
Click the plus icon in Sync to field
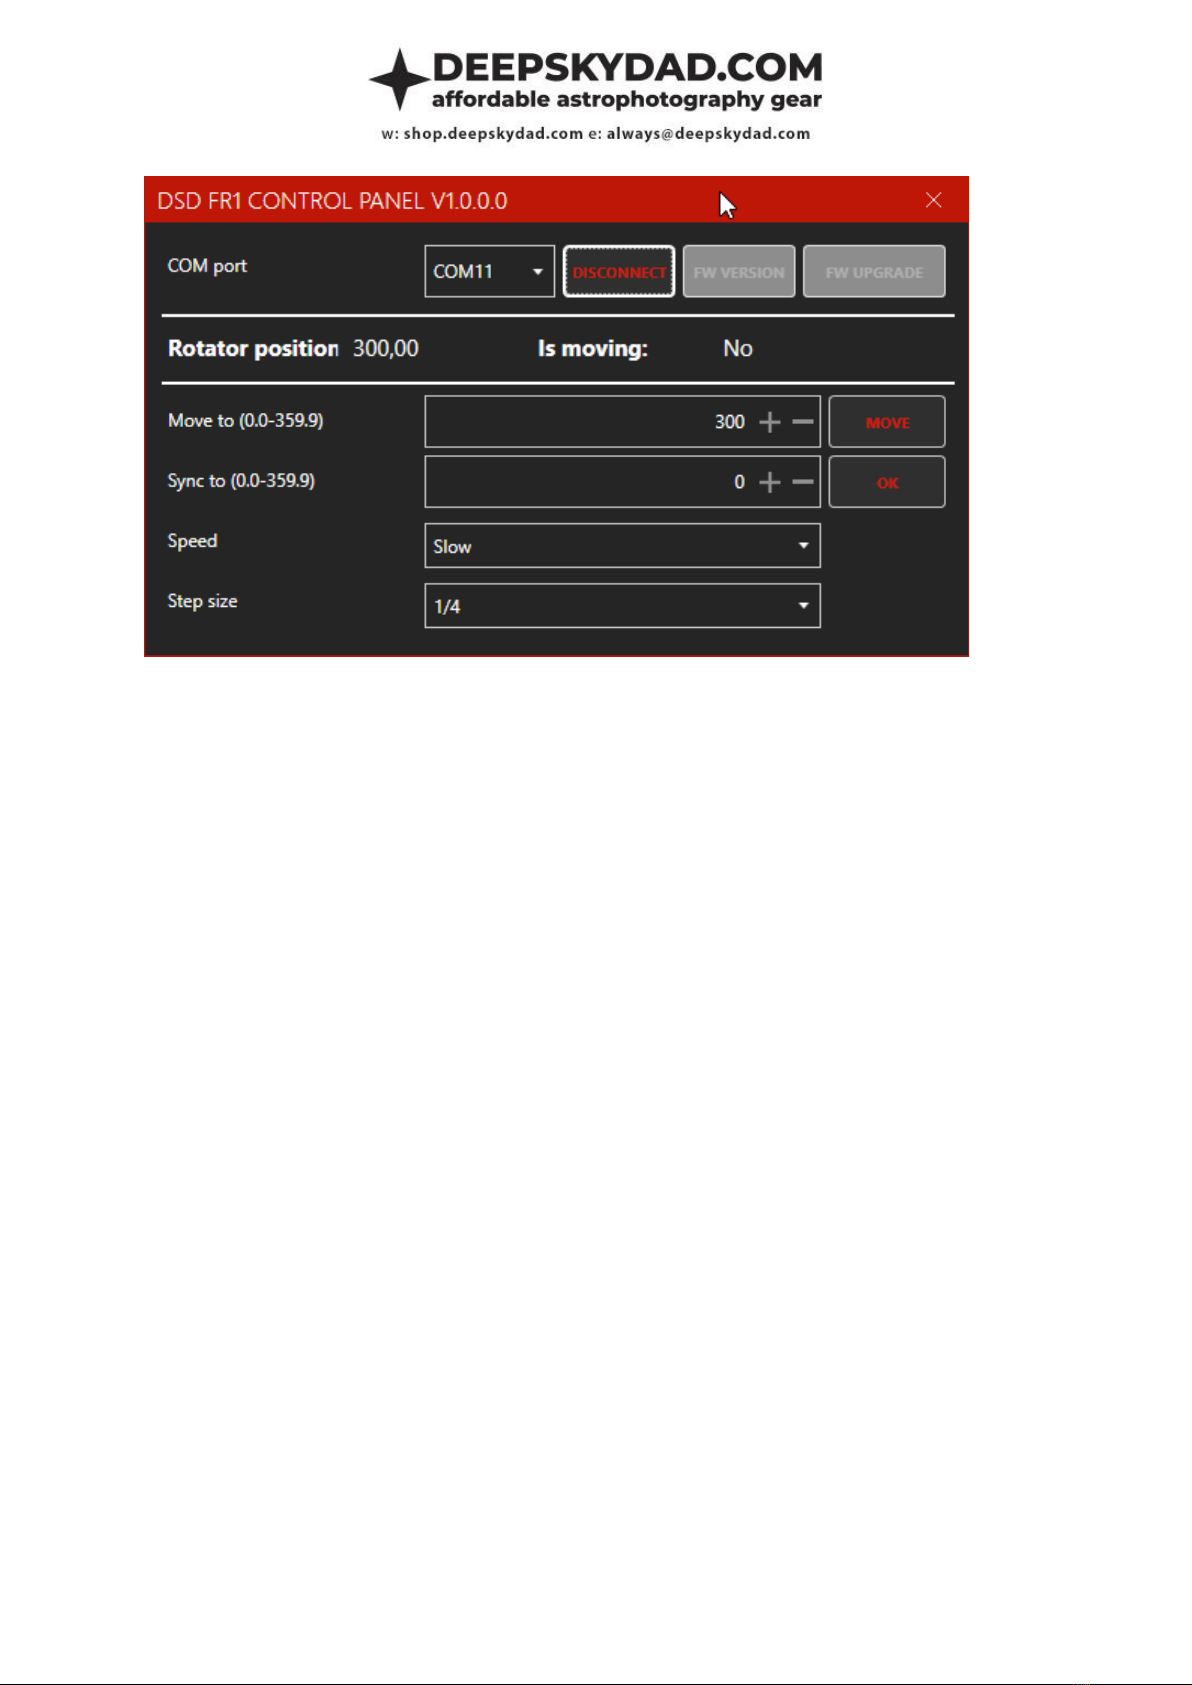[x=769, y=483]
